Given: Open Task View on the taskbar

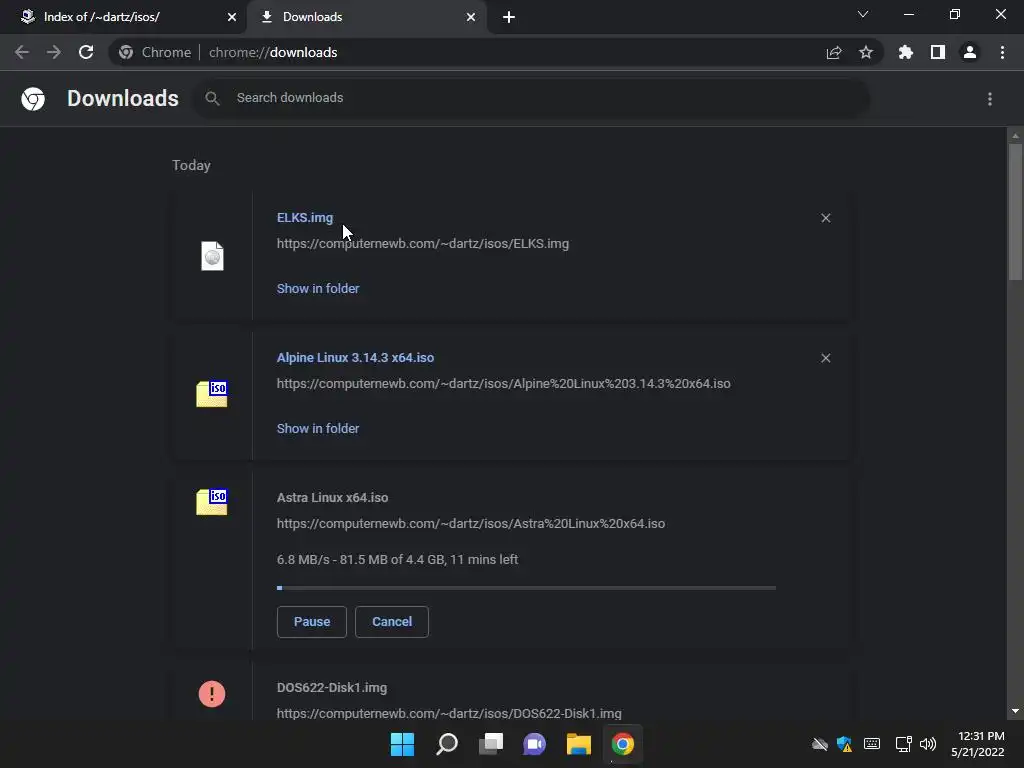Looking at the screenshot, I should pyautogui.click(x=490, y=744).
